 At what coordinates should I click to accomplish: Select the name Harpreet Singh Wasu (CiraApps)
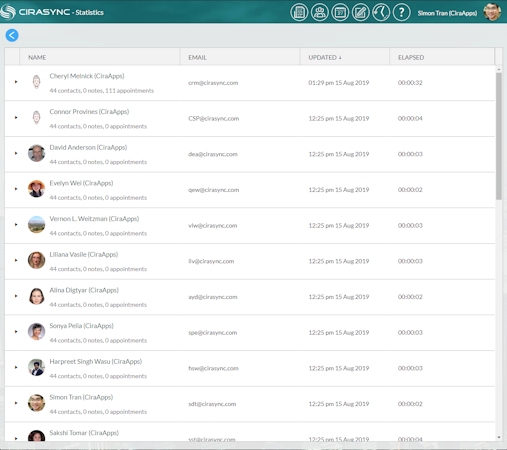click(x=96, y=361)
